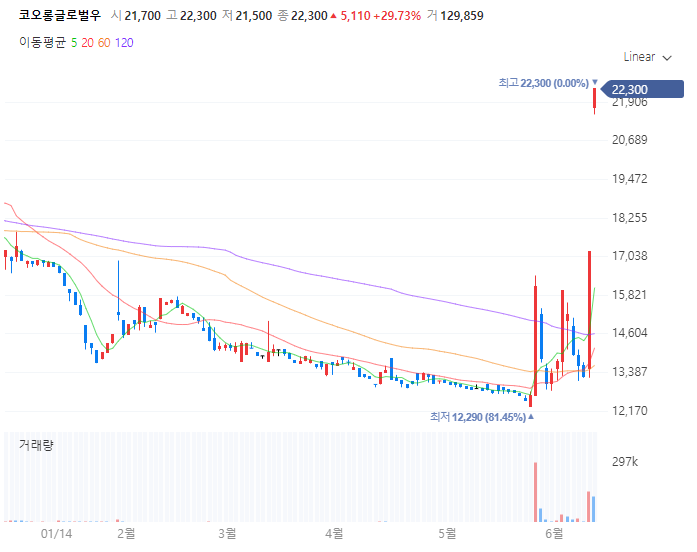
Task: Toggle the 120-day moving average
Action: pyautogui.click(x=124, y=43)
